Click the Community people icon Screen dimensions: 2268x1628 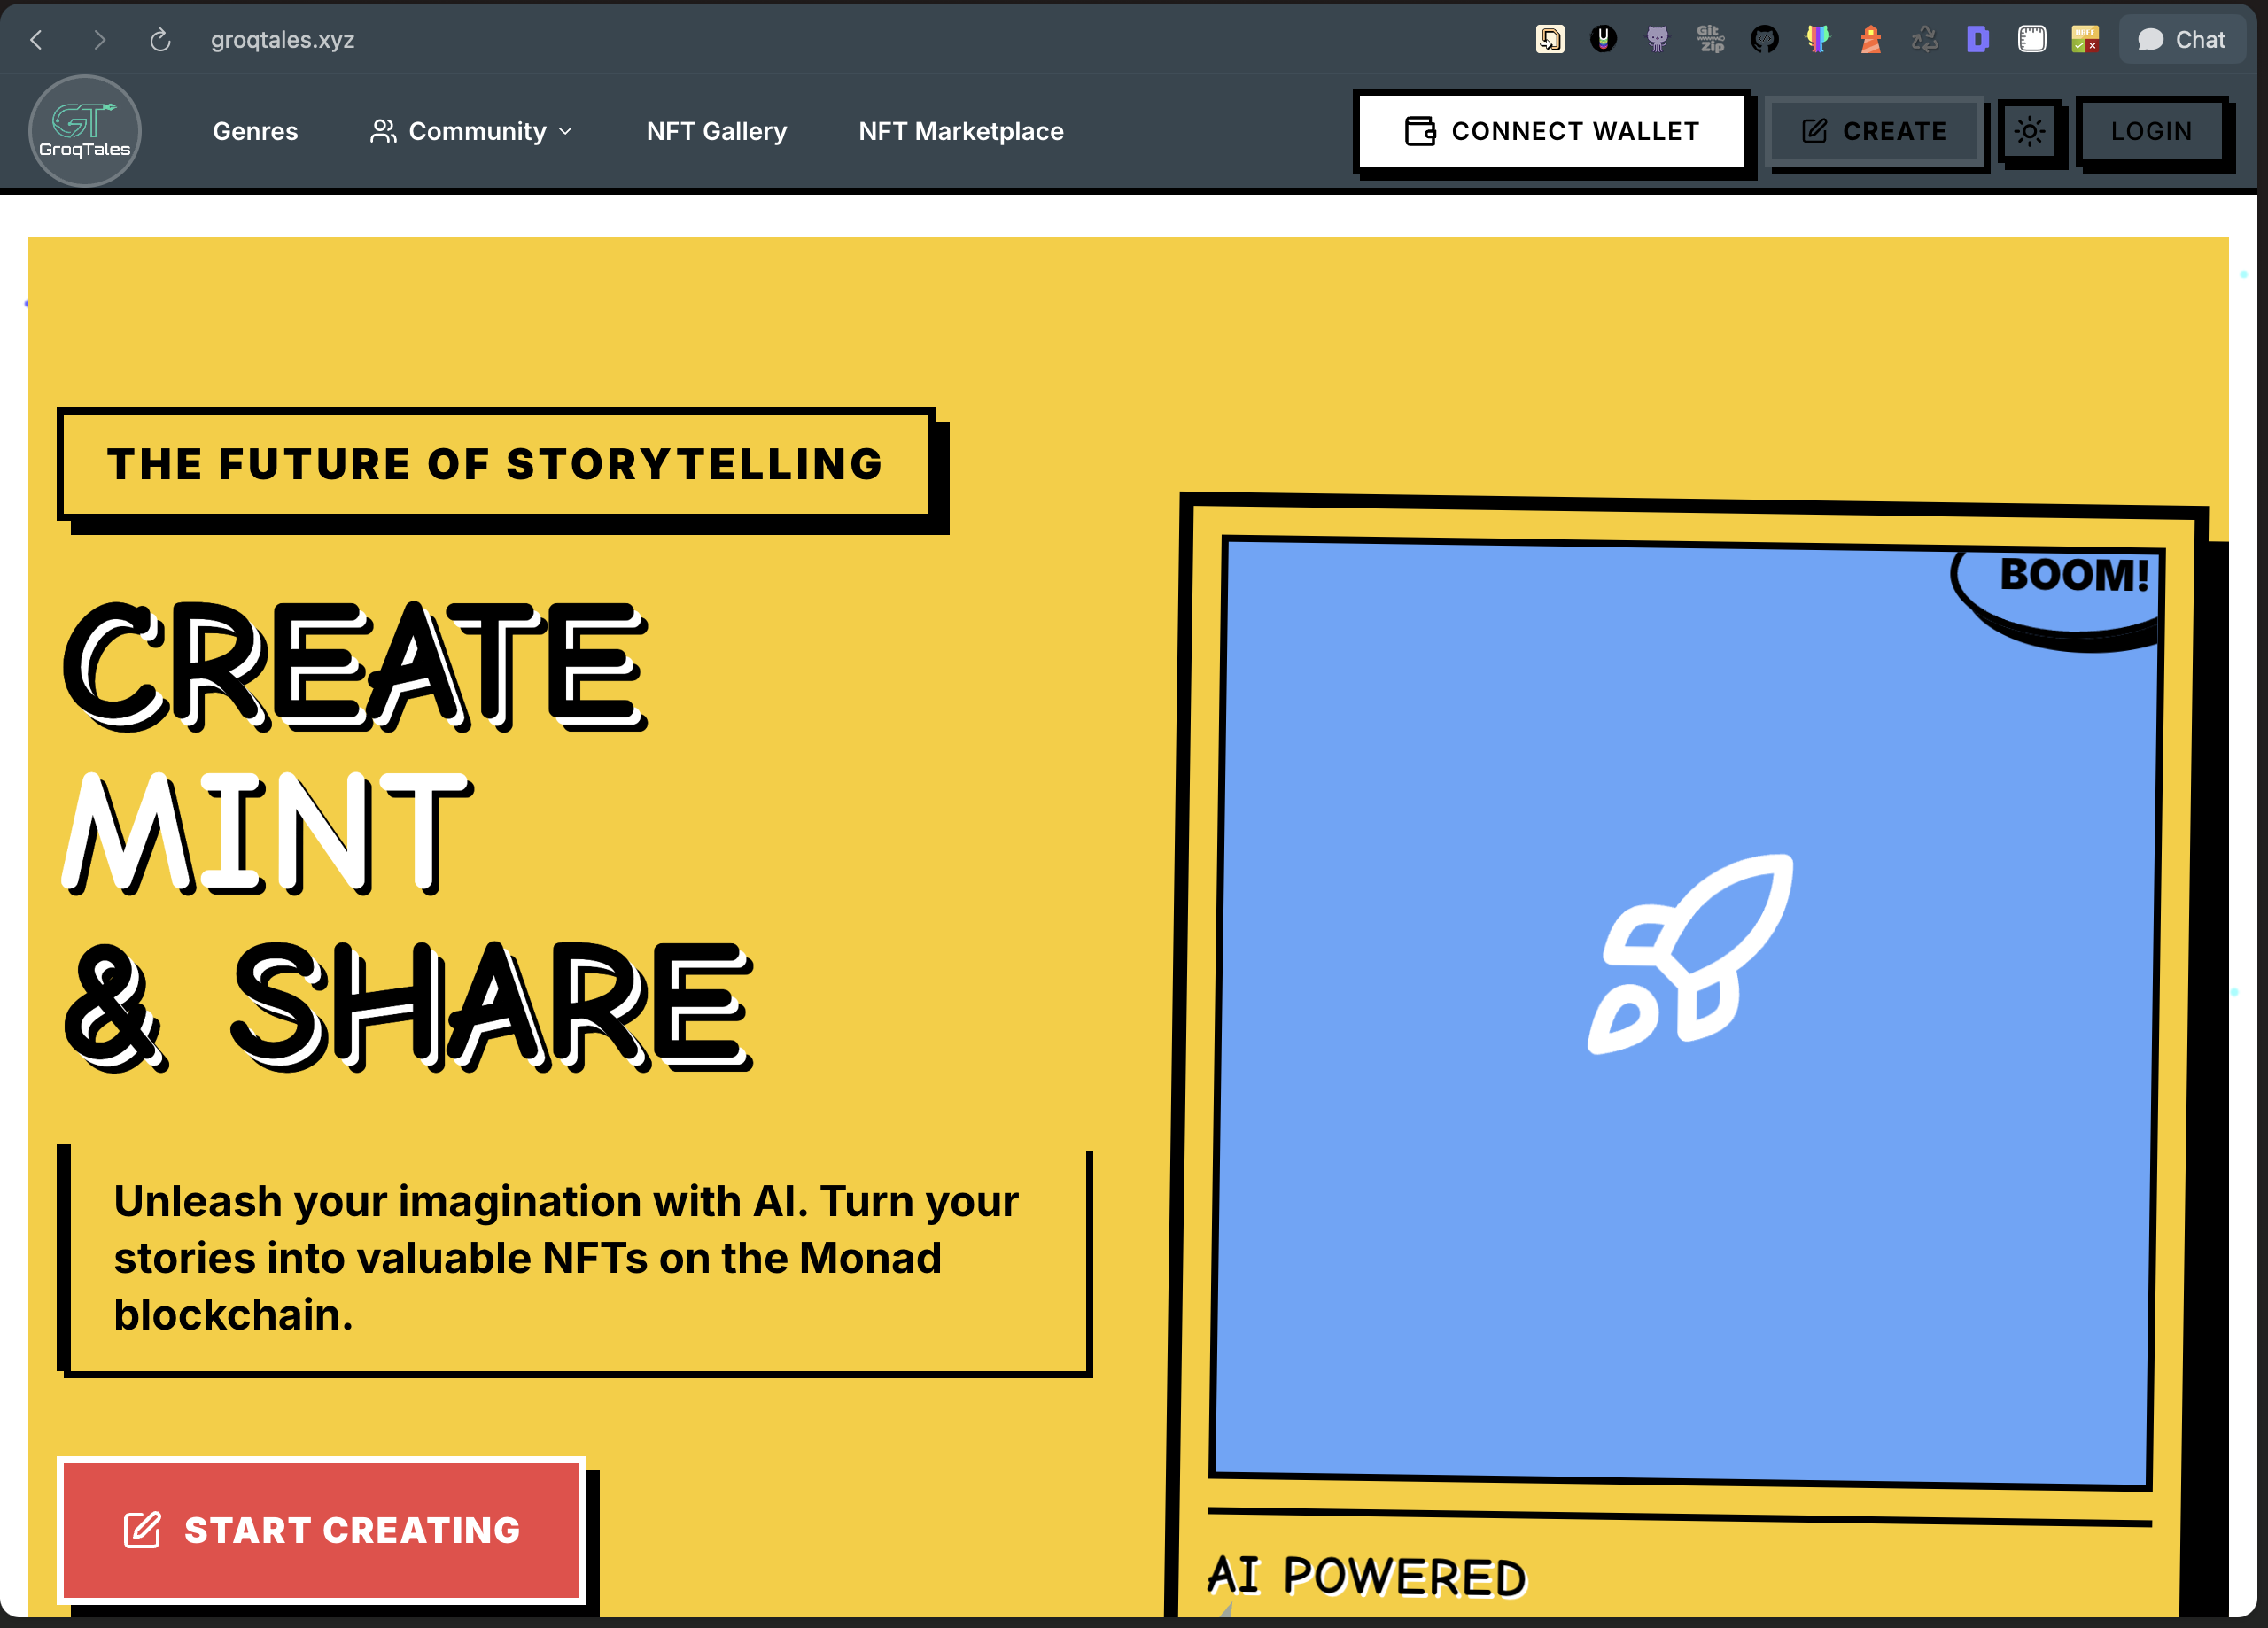(x=383, y=131)
